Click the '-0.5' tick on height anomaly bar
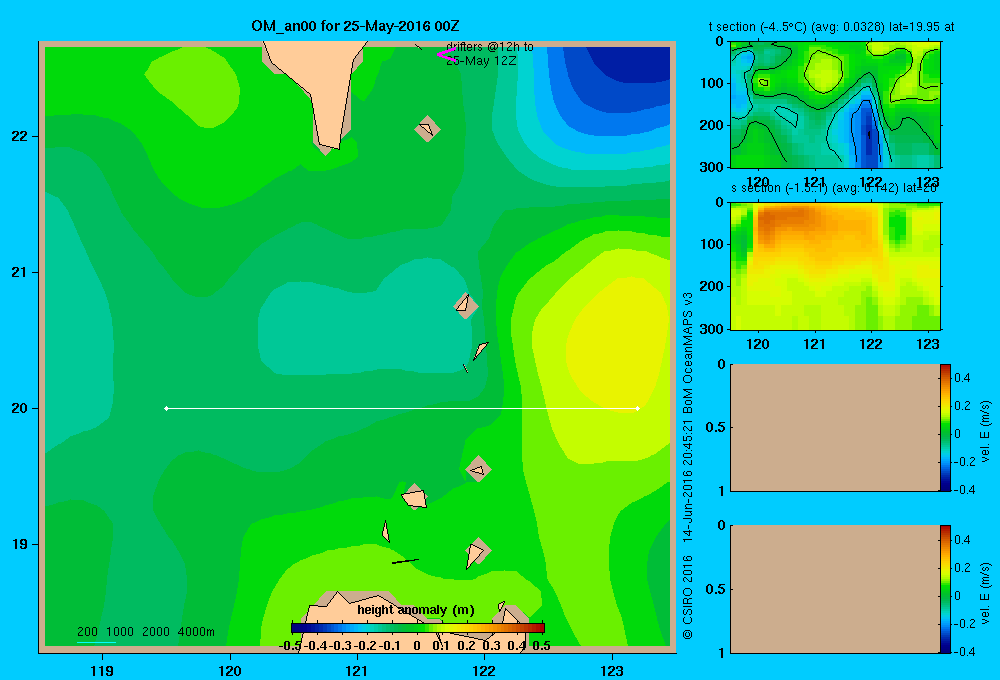The image size is (1000, 680). [x=290, y=646]
